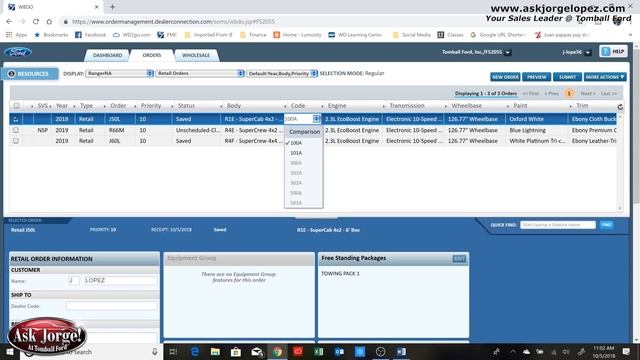640x360 pixels.
Task: Click the Ford logo
Action: click(18, 52)
